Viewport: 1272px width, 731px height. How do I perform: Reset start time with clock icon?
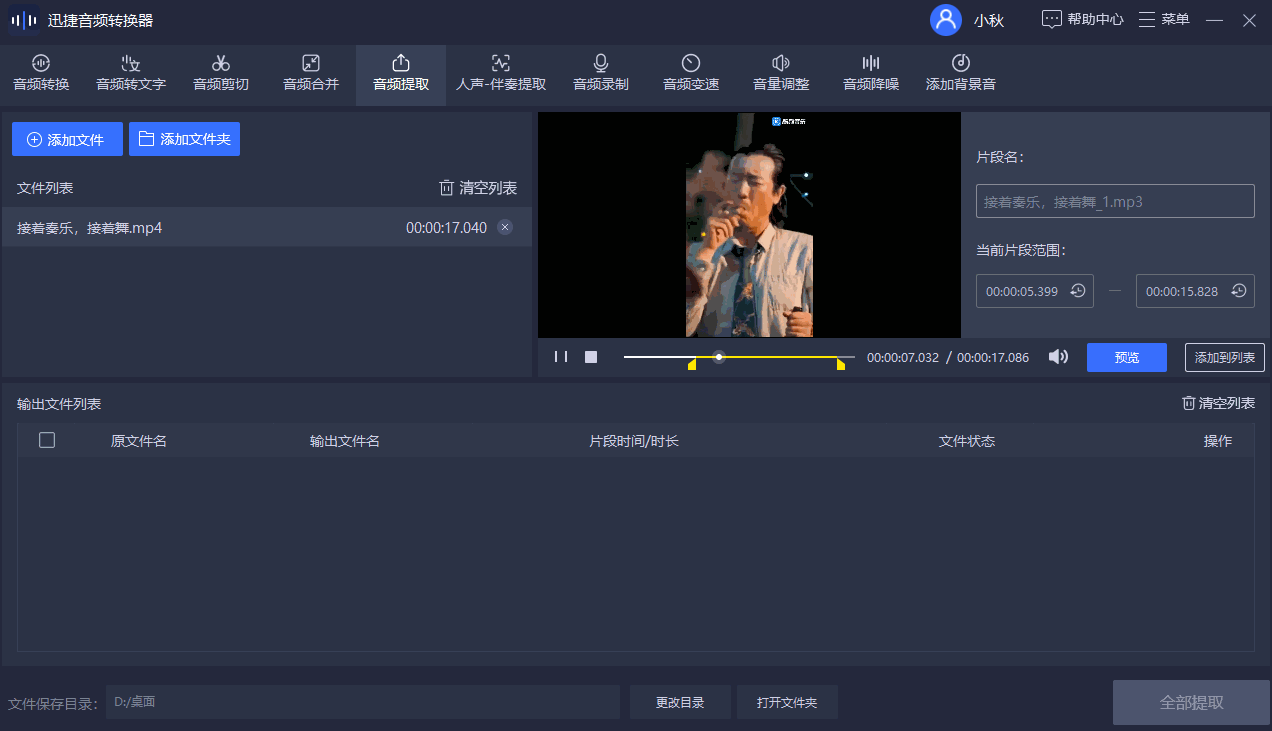[1078, 291]
